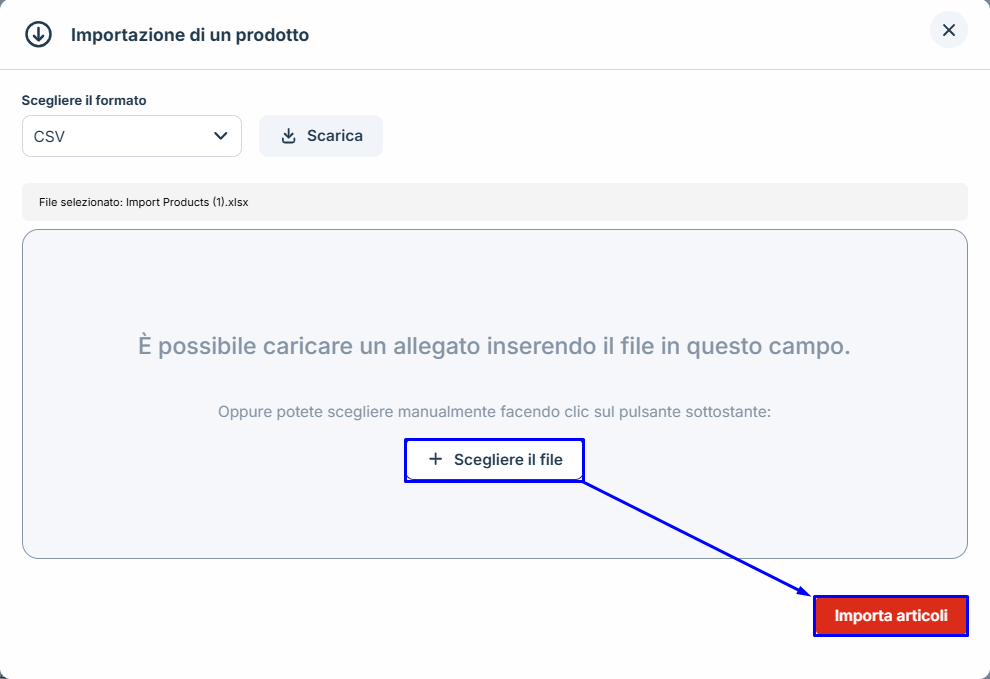
Task: Click the 'Importazione di un prodotto' title
Action: click(x=190, y=35)
